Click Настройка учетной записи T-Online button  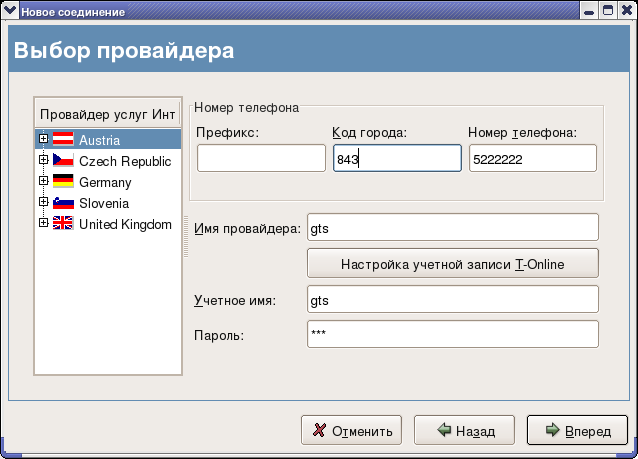(x=453, y=263)
